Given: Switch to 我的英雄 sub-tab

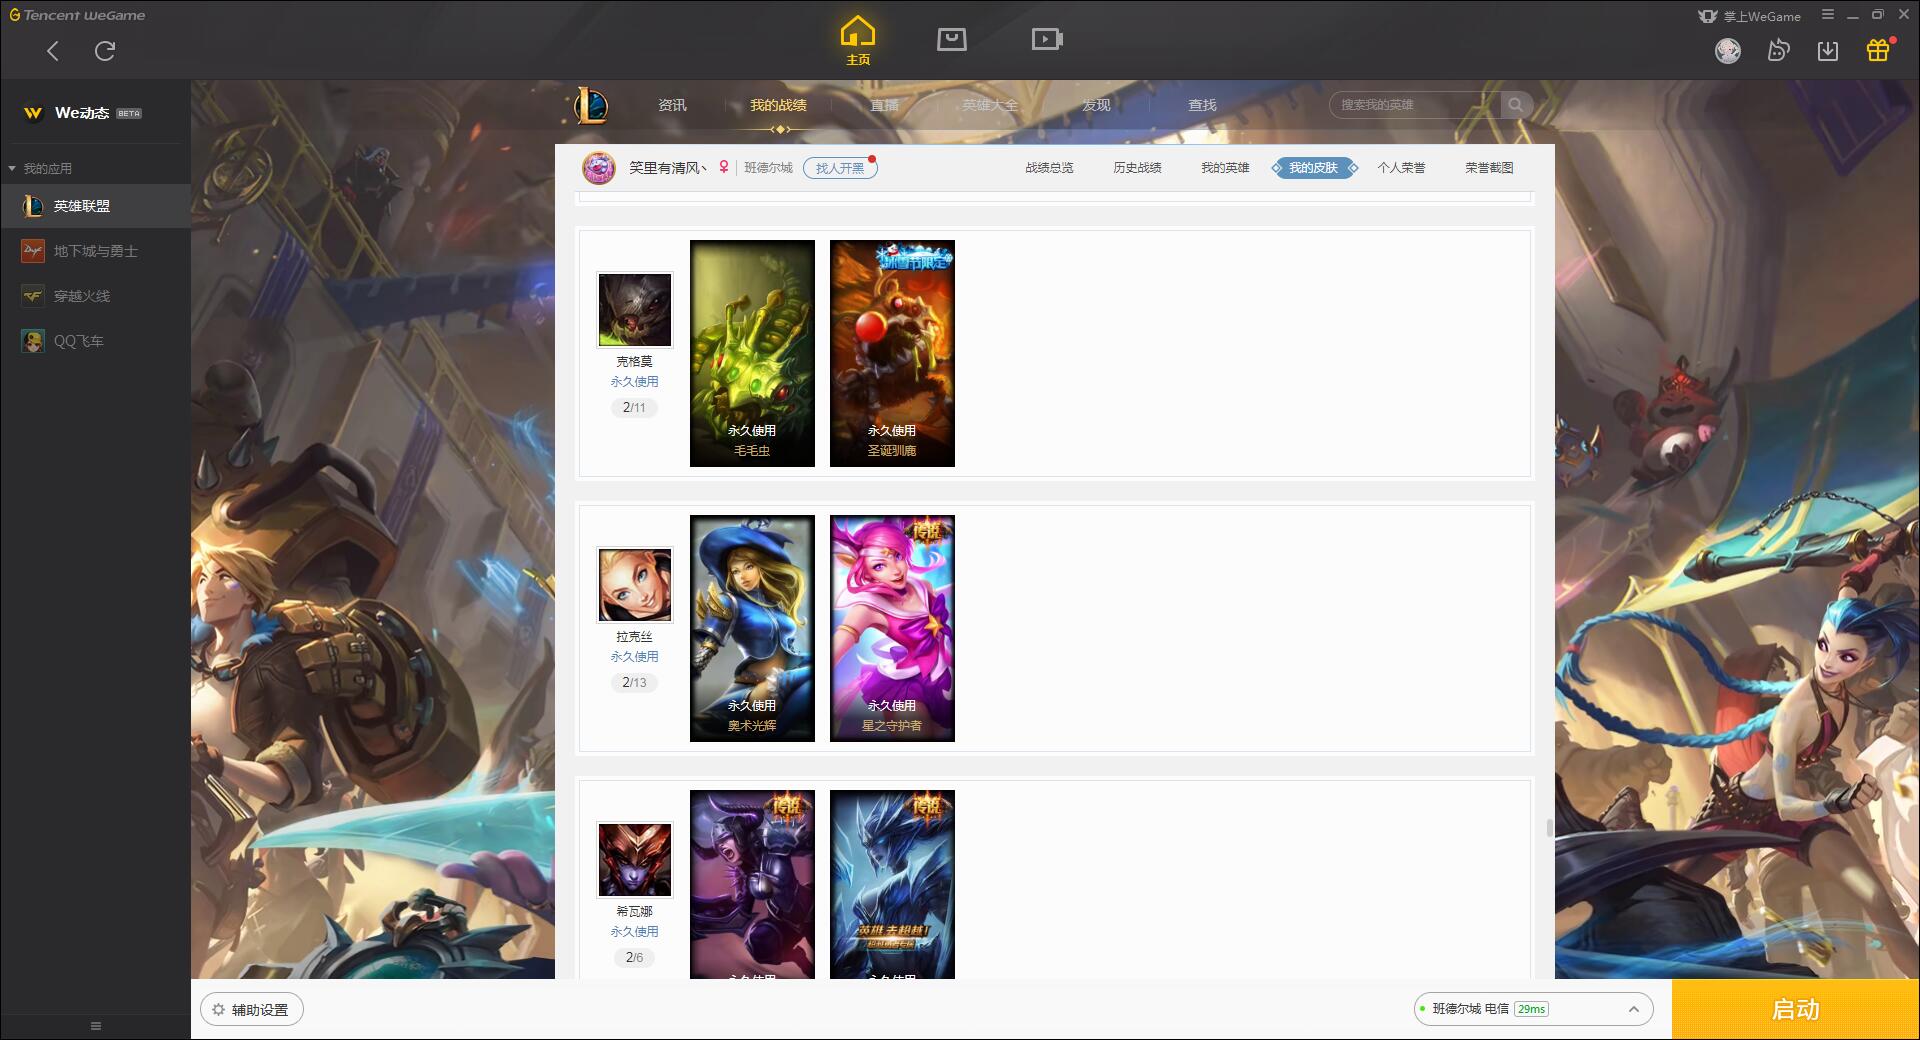Looking at the screenshot, I should pyautogui.click(x=1225, y=168).
